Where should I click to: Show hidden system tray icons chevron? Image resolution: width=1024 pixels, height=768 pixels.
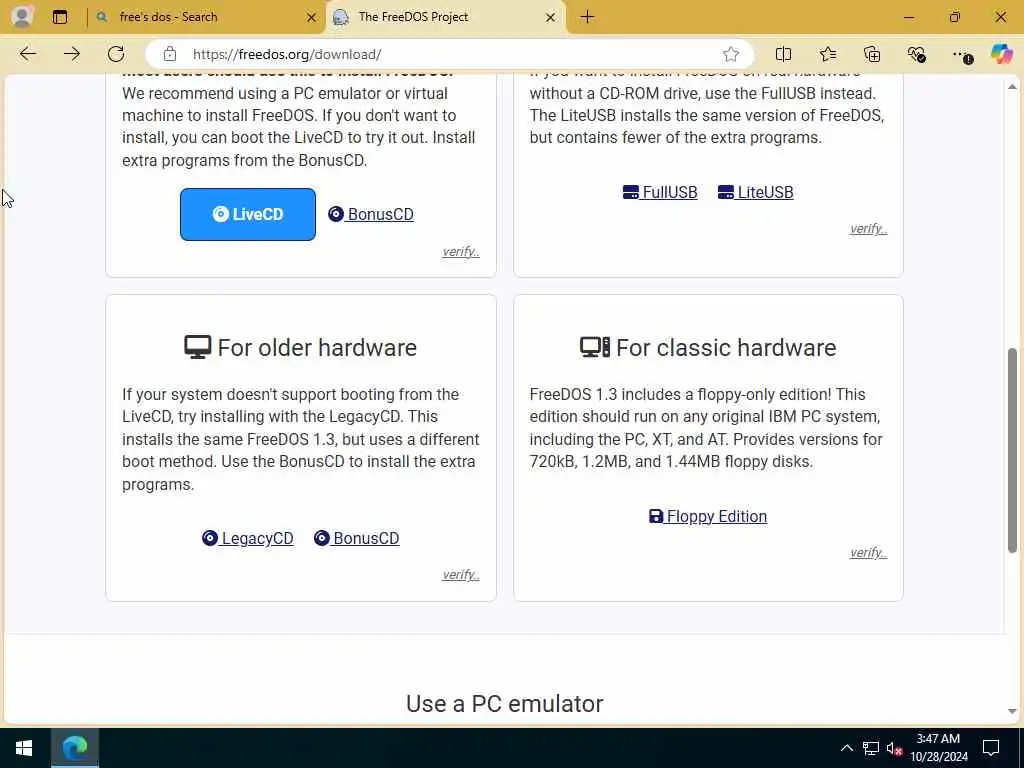(x=846, y=748)
